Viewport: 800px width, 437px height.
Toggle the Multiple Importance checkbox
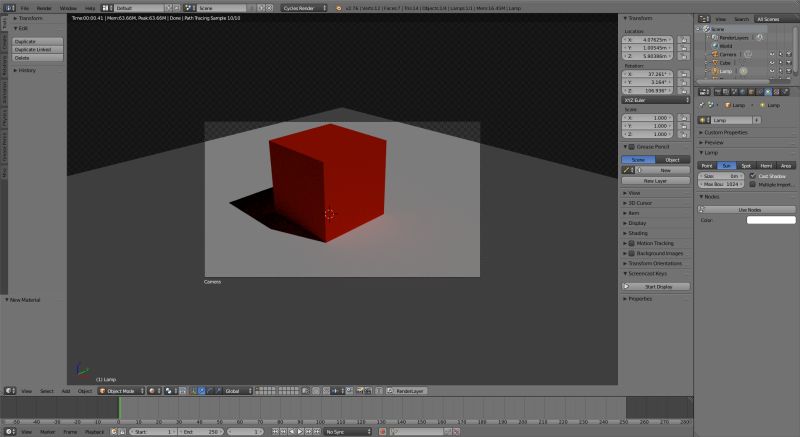[753, 184]
